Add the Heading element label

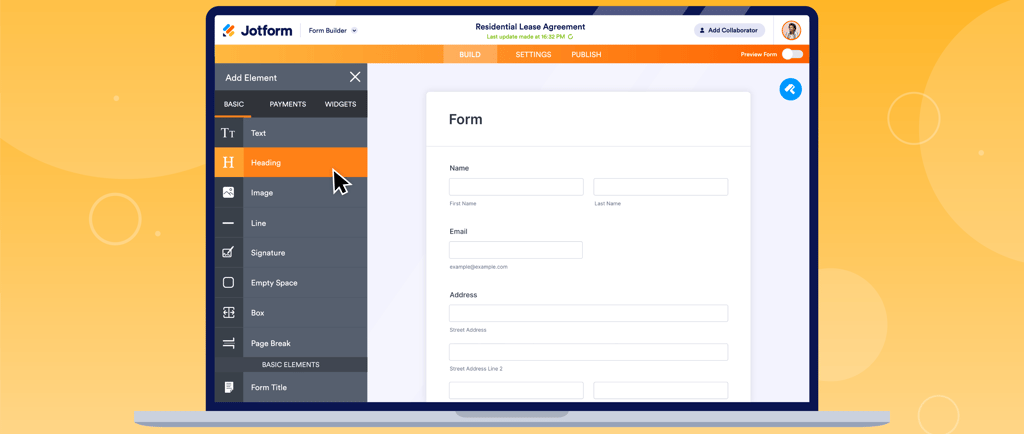point(266,163)
